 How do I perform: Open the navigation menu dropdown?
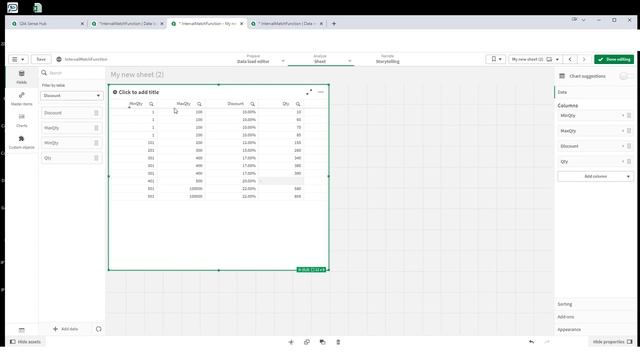click(x=18, y=59)
